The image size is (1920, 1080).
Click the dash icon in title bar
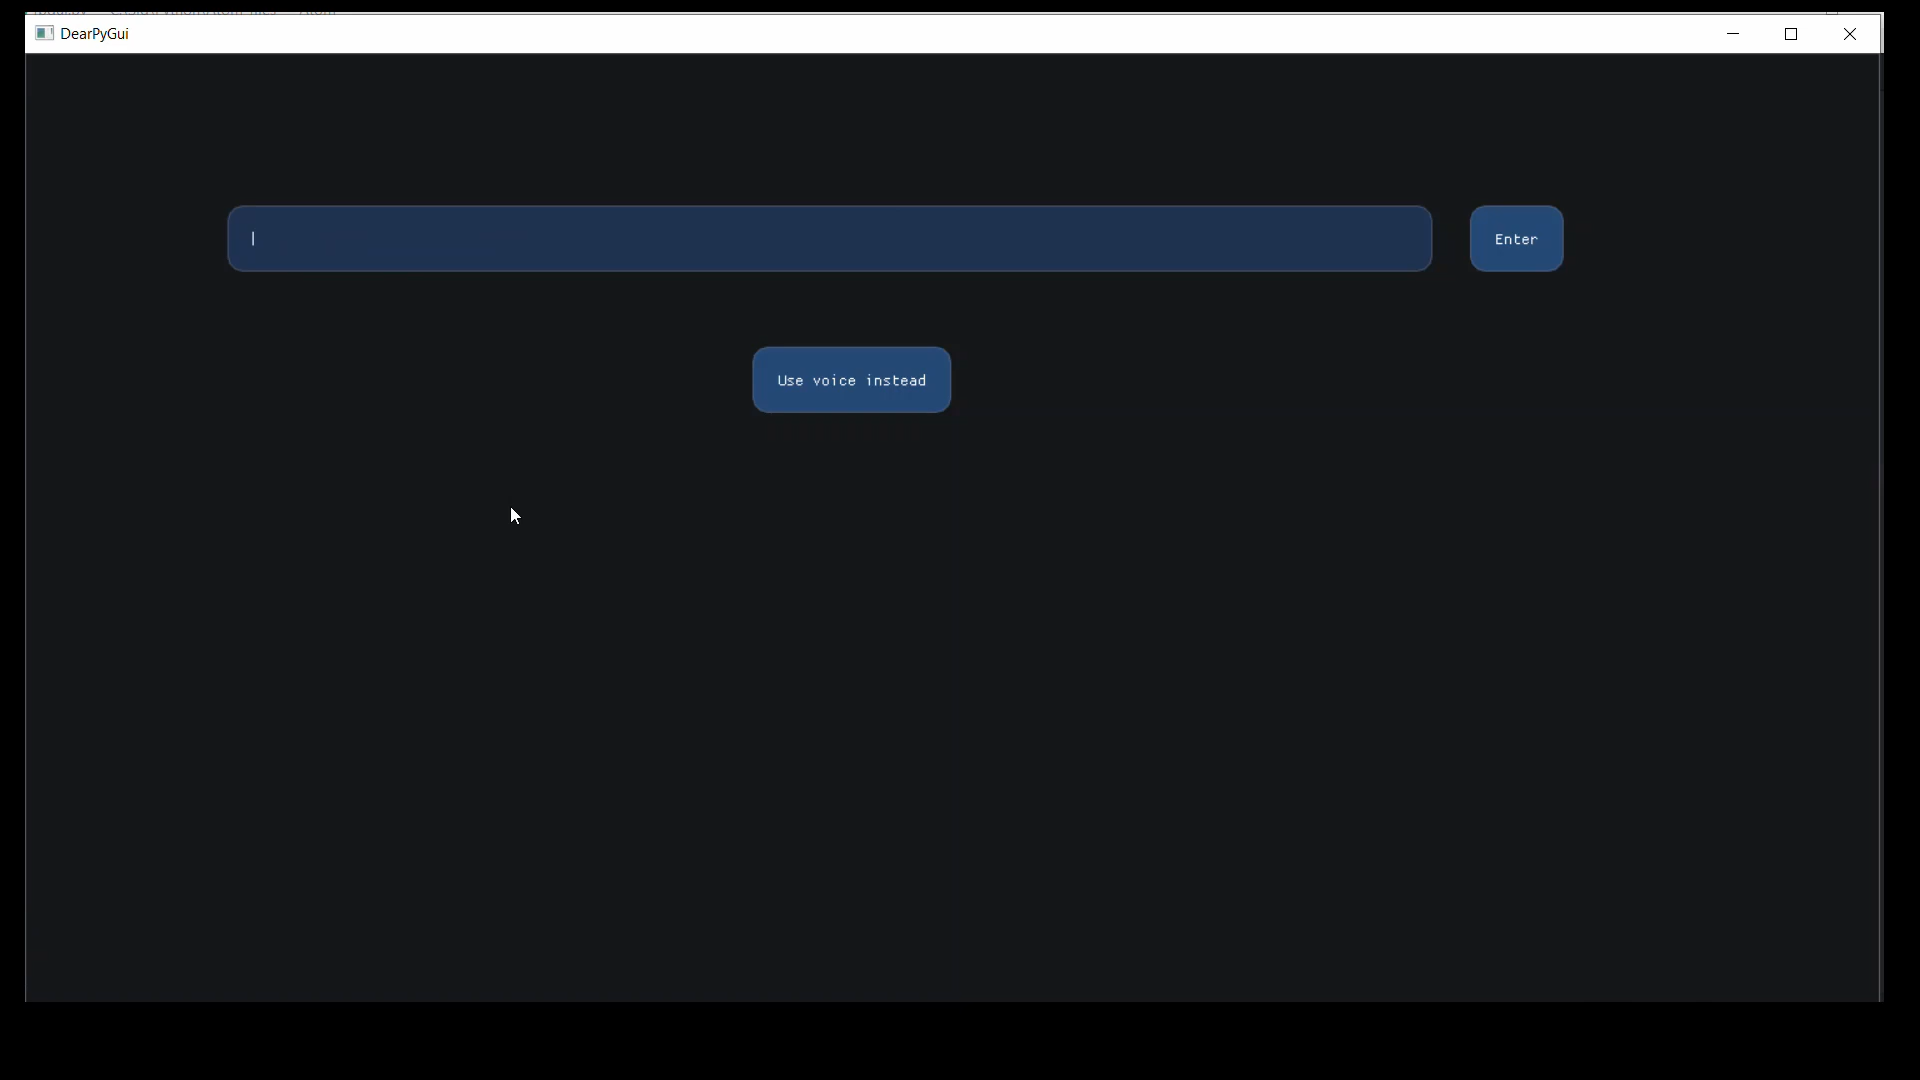1733,34
